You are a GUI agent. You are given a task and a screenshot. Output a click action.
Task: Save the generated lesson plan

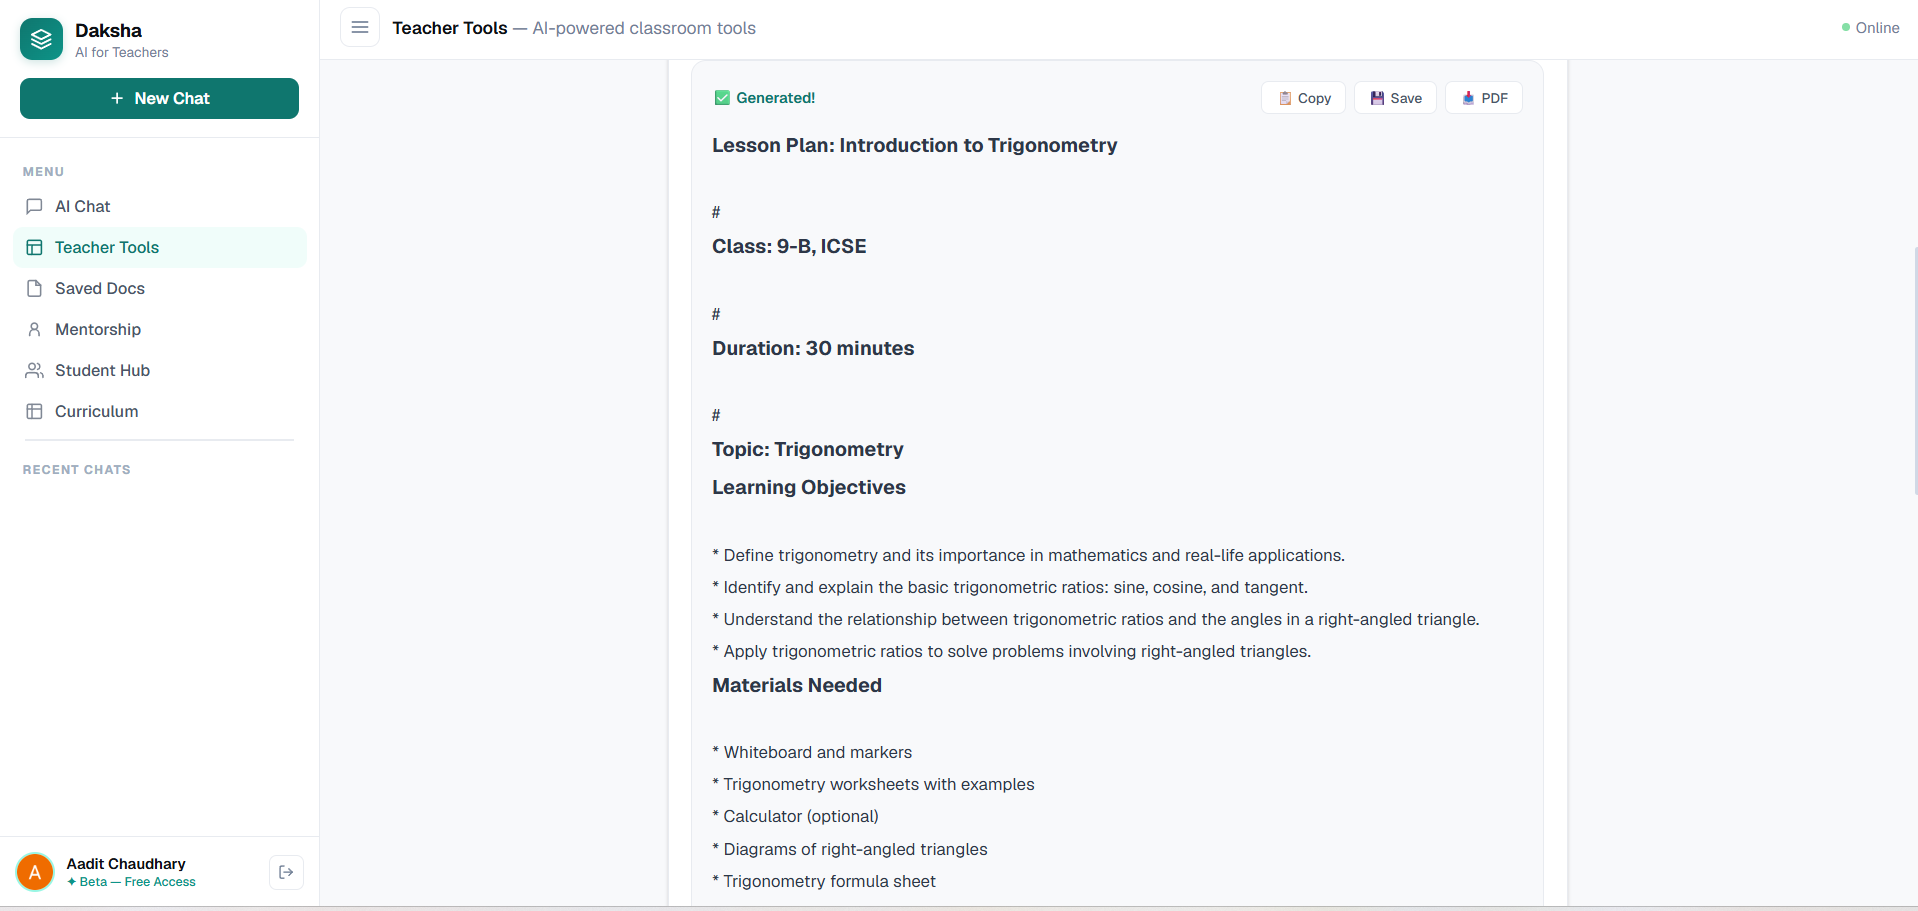1395,98
